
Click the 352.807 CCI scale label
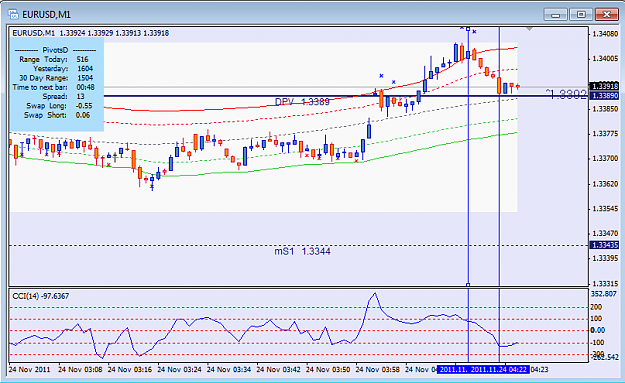click(603, 294)
